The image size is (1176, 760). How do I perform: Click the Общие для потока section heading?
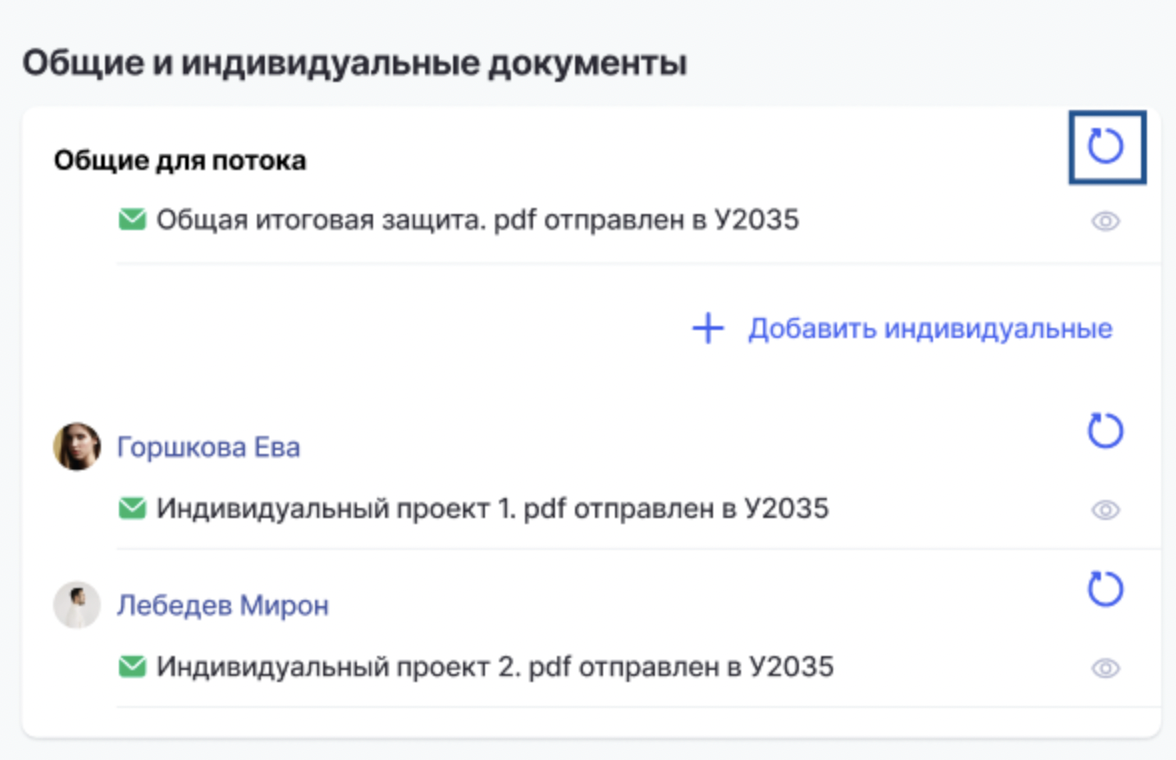pos(180,161)
